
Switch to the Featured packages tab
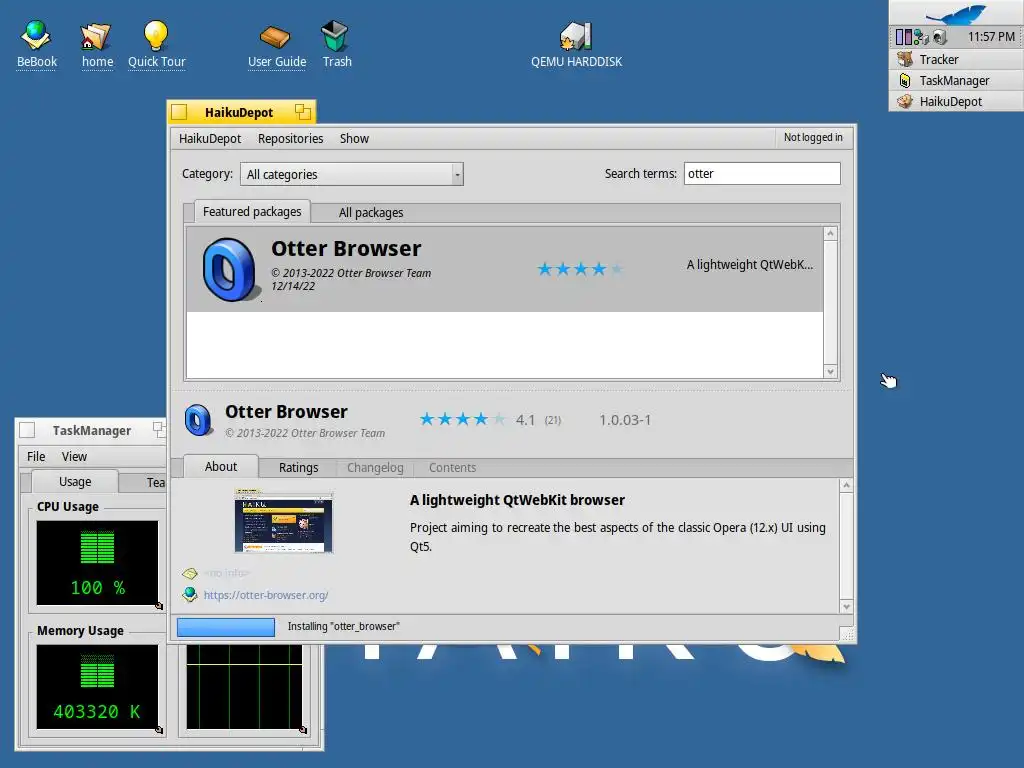[x=251, y=212]
